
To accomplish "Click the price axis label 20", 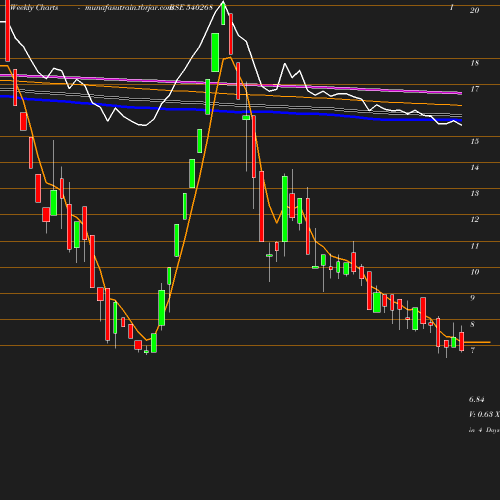I will pyautogui.click(x=474, y=10).
